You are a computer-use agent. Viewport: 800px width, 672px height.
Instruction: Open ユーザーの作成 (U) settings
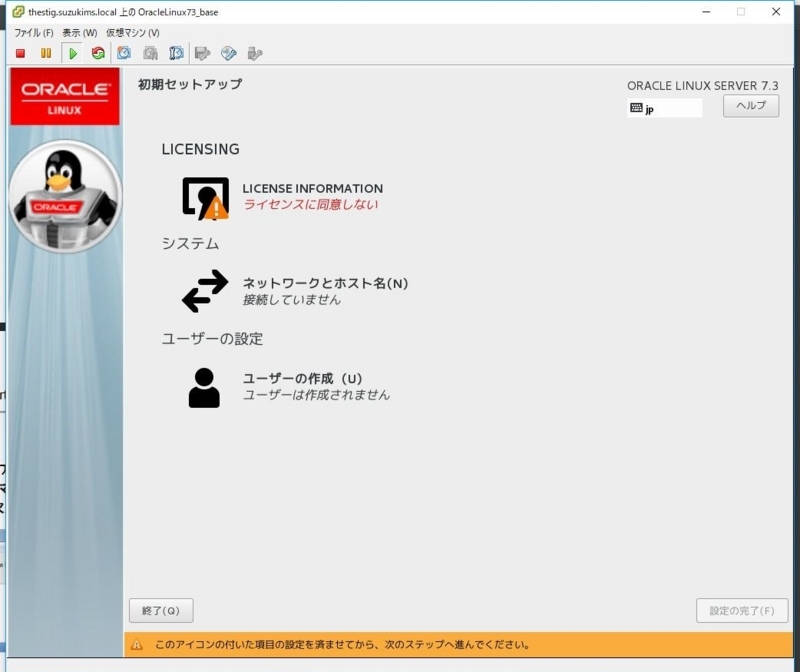click(x=302, y=379)
